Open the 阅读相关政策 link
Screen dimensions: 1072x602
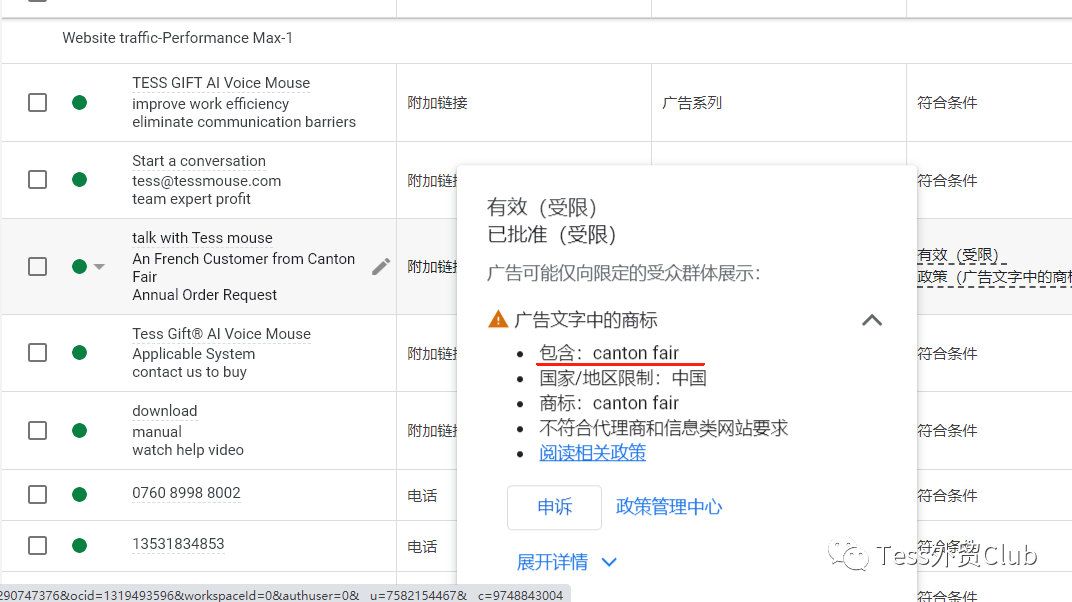[x=592, y=453]
